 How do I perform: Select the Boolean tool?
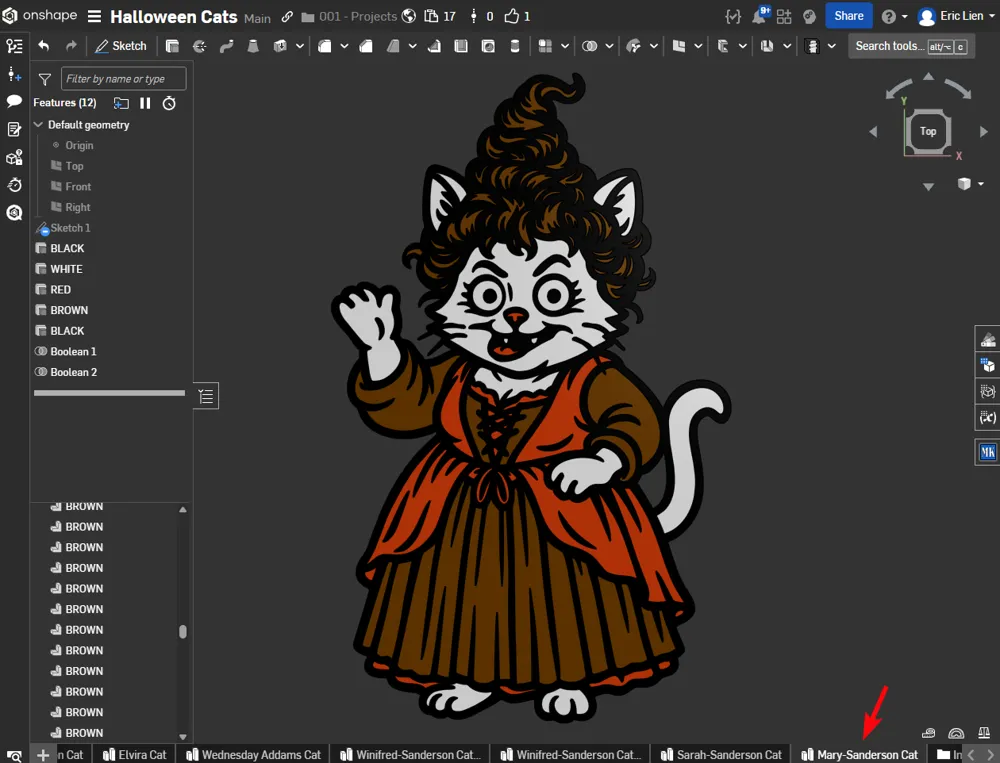pos(589,46)
